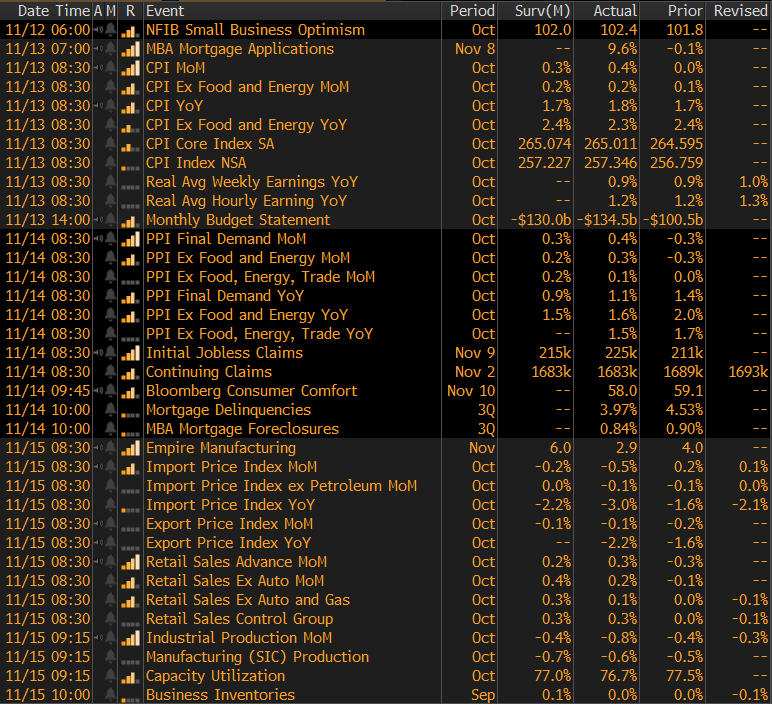The width and height of the screenshot is (772, 704).
Task: Toggle the alert bell for CPI Core Index SA
Action: pos(110,144)
